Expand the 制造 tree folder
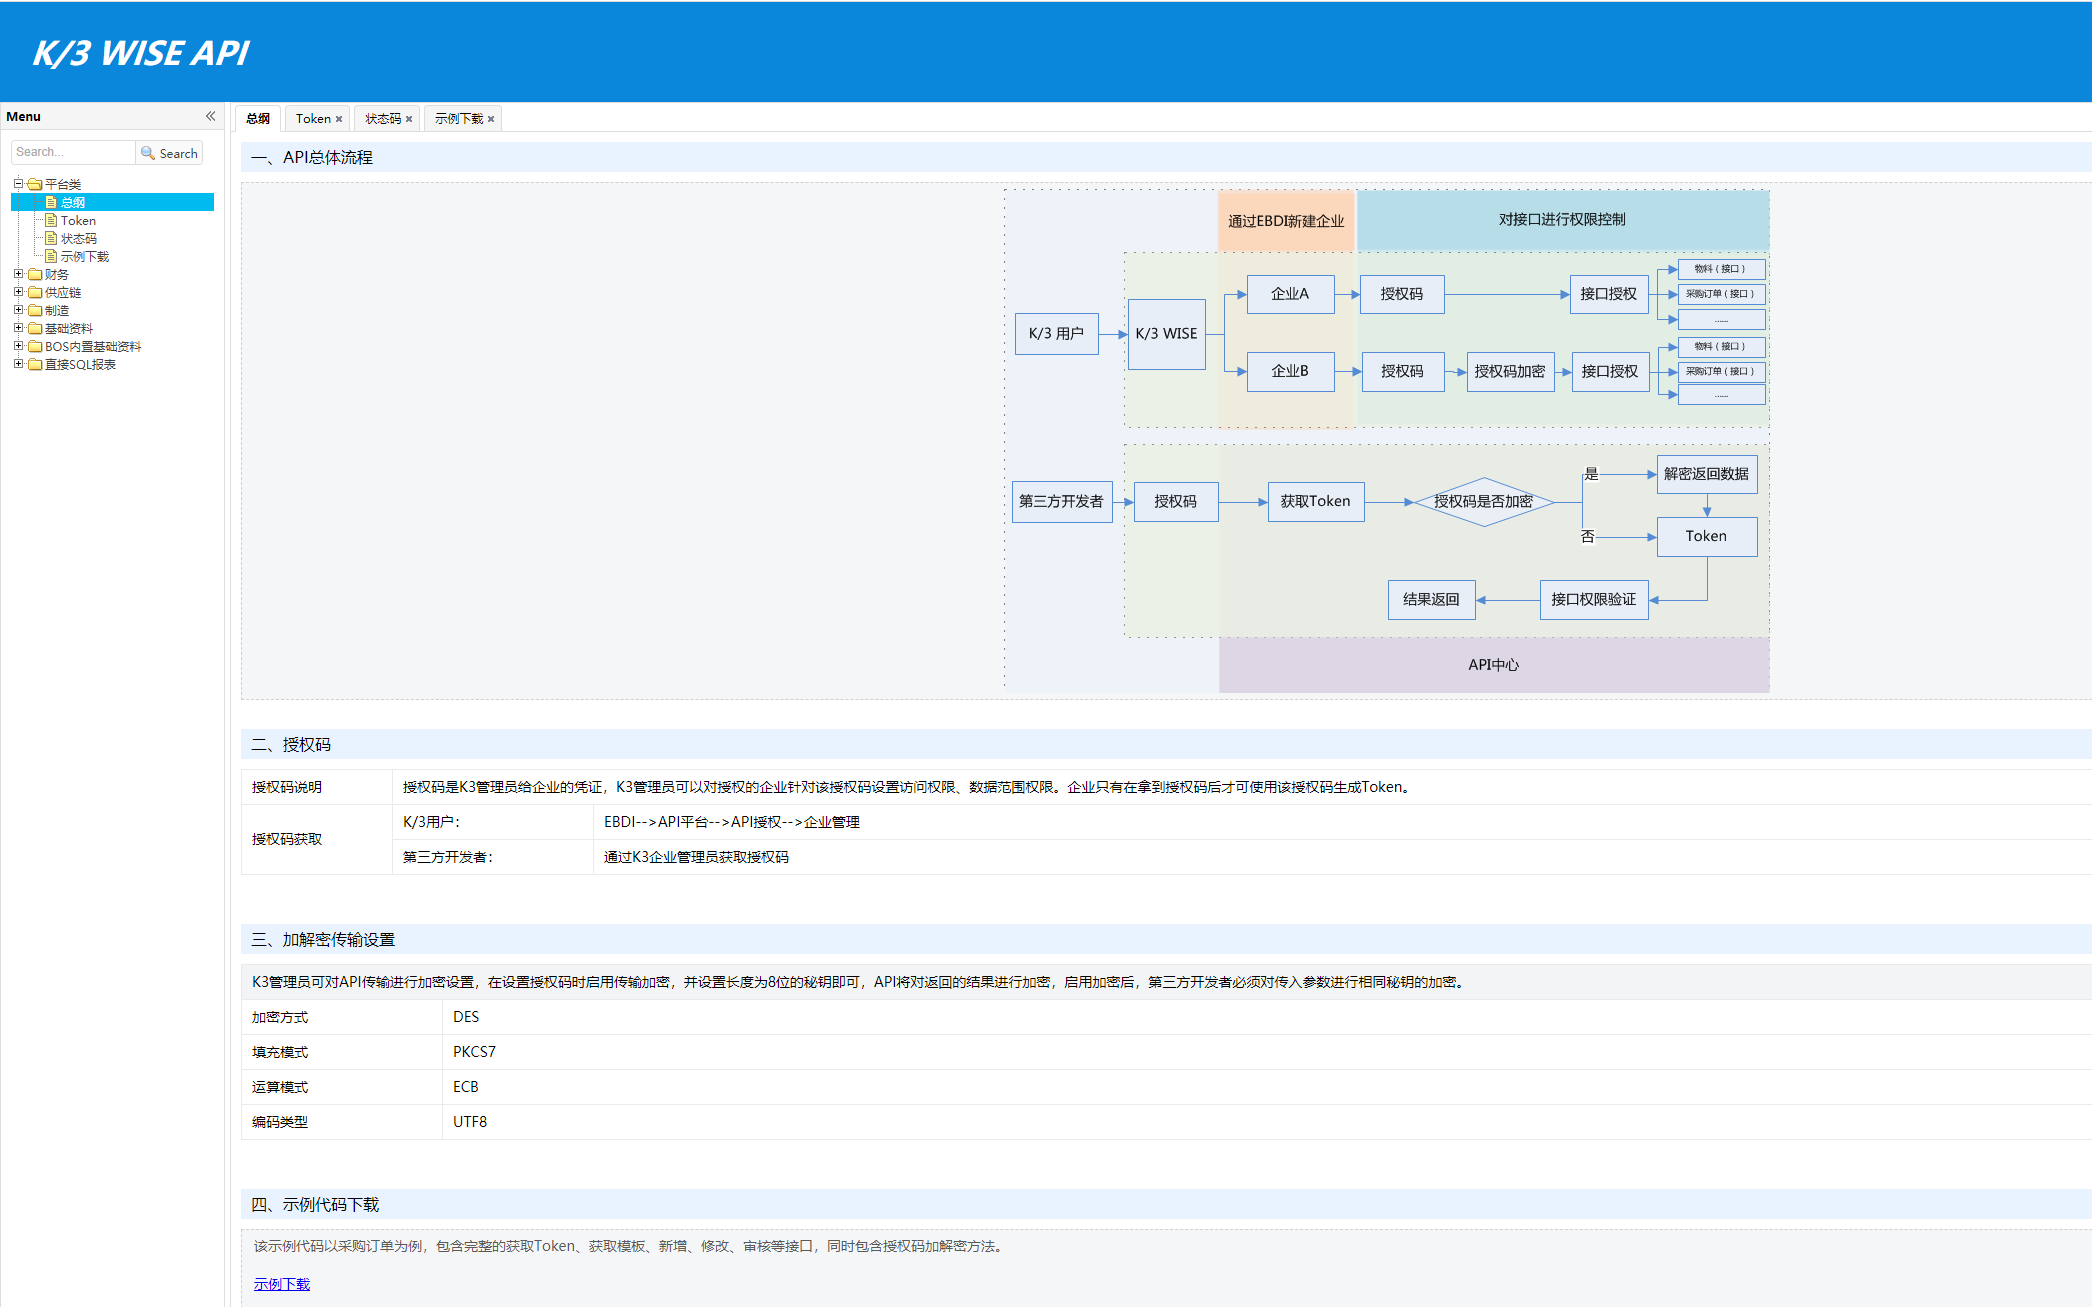This screenshot has width=2092, height=1307. tap(18, 309)
